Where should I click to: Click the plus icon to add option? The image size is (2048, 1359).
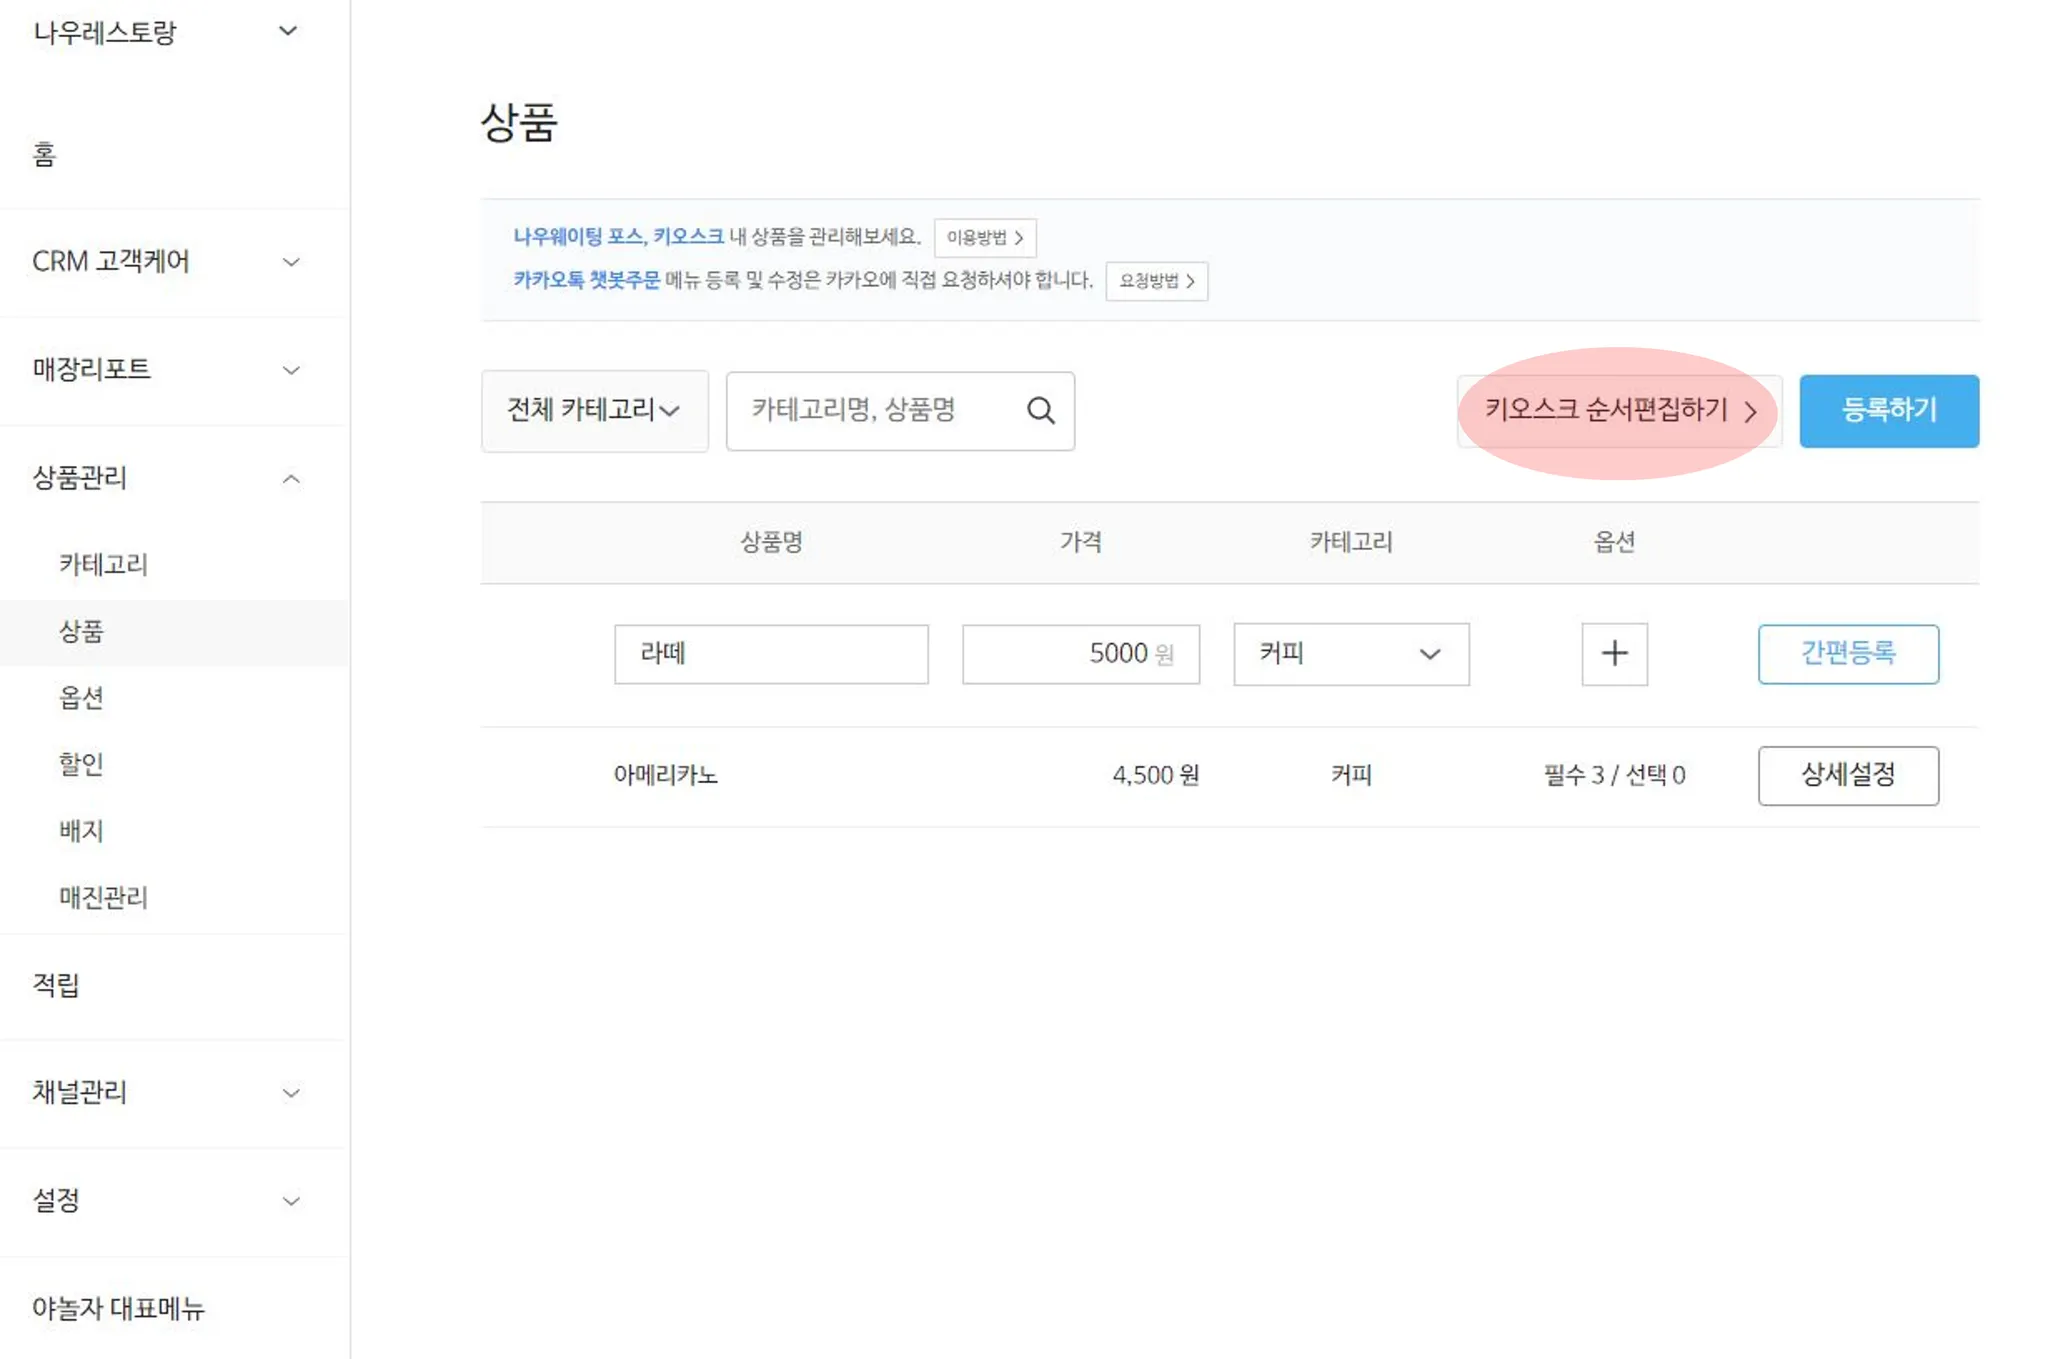click(1614, 654)
